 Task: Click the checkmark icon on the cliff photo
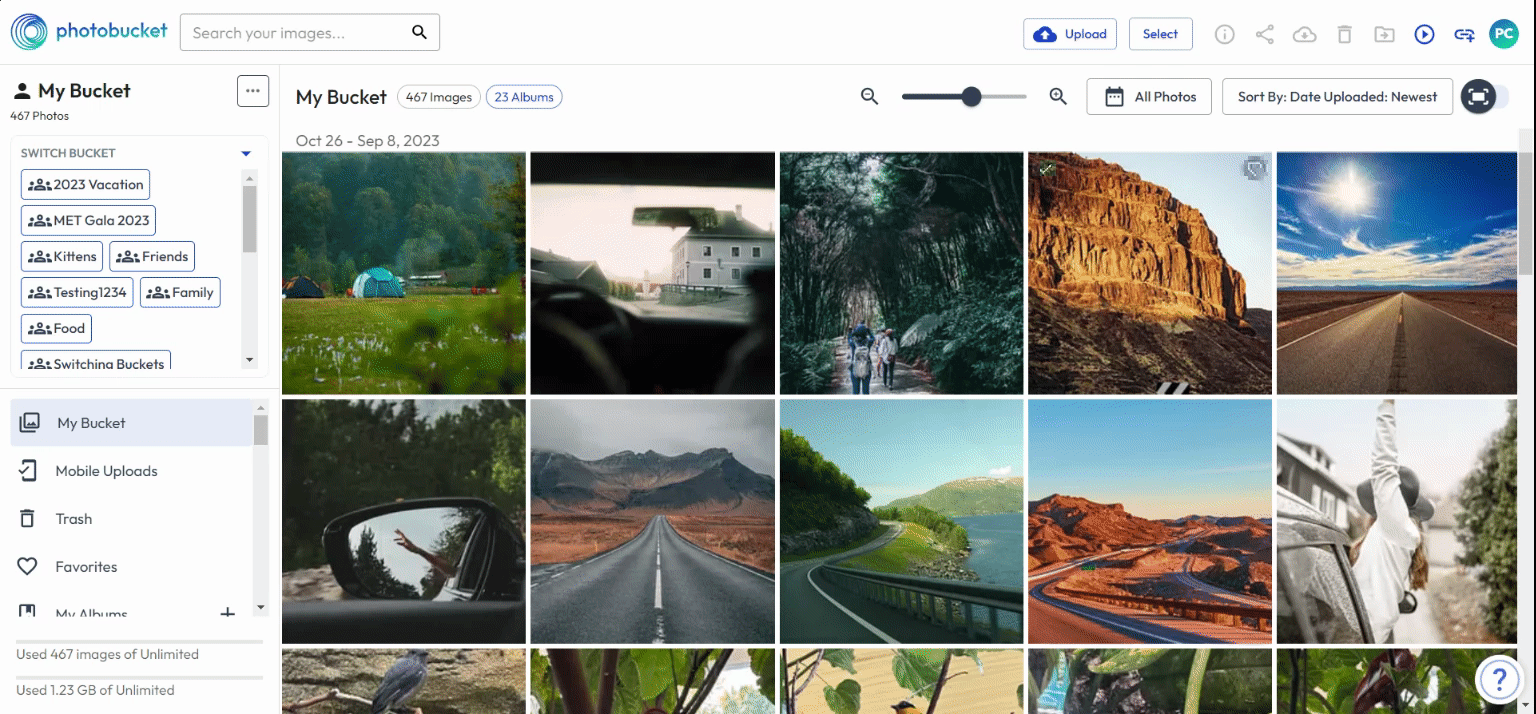(1046, 170)
